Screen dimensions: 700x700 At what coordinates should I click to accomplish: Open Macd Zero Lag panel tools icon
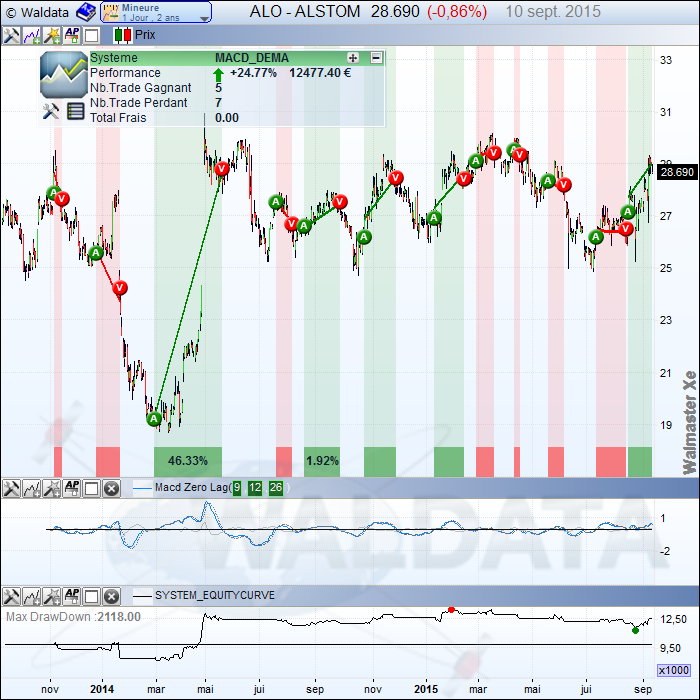[11, 488]
